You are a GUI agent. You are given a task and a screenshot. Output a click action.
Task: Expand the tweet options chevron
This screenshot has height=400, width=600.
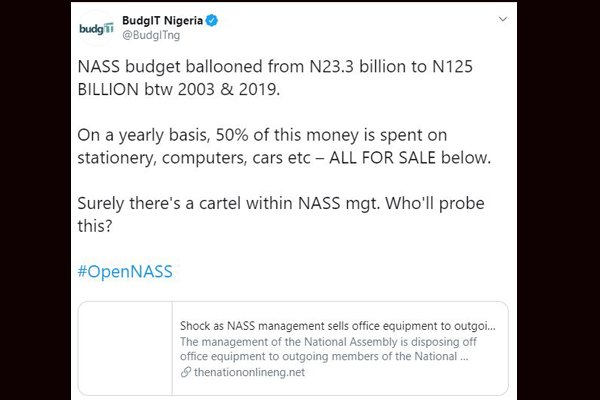click(x=503, y=19)
